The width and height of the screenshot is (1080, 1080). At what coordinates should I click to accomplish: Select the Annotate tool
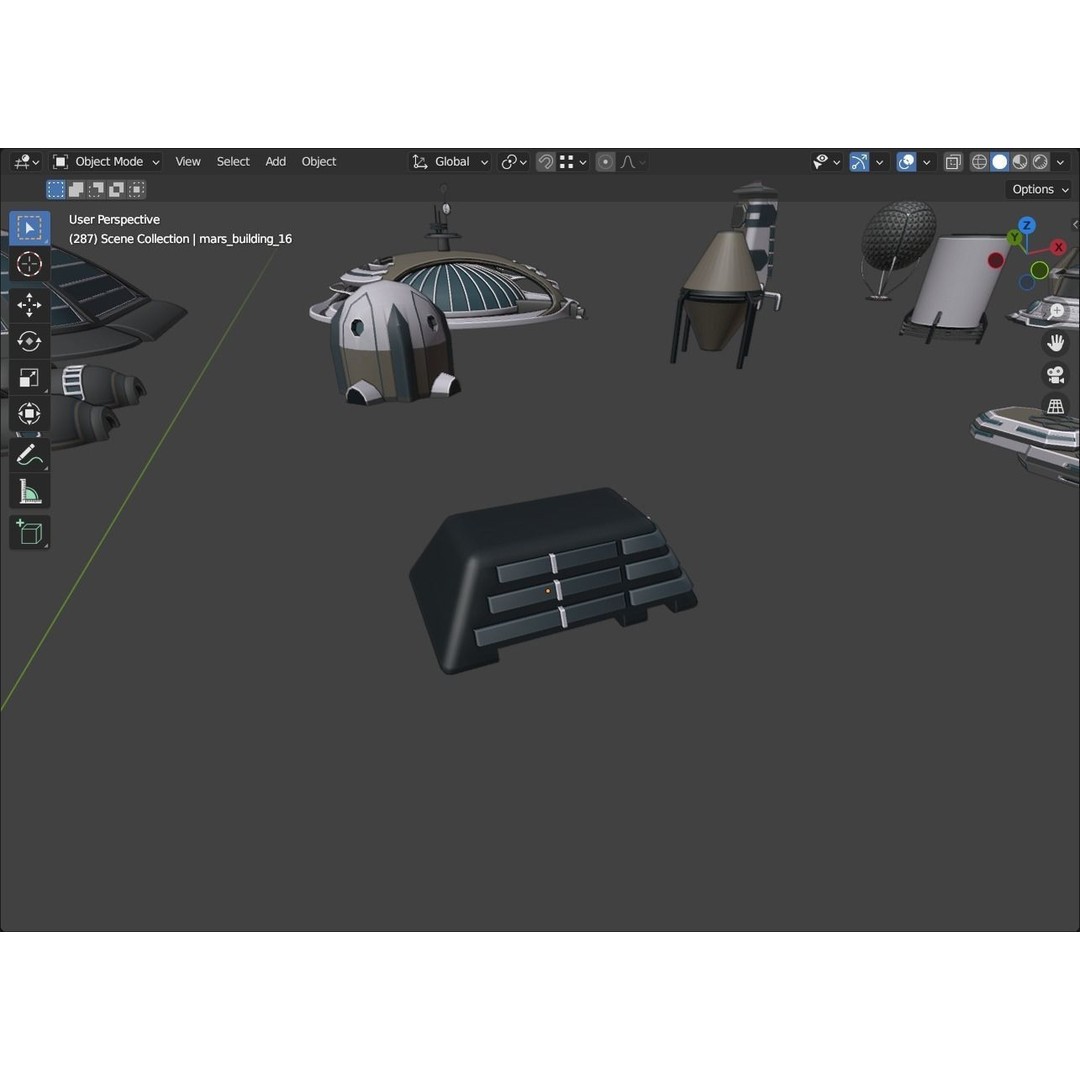pos(28,454)
